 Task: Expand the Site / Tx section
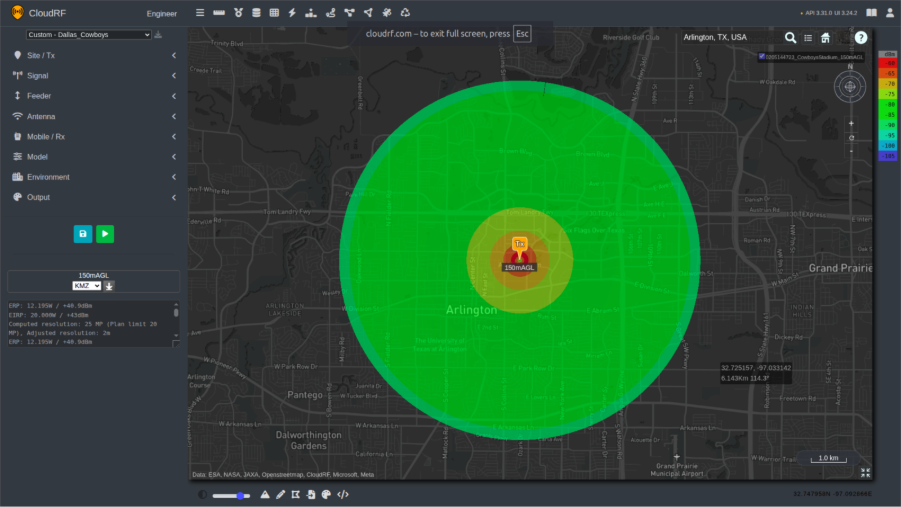[x=94, y=55]
